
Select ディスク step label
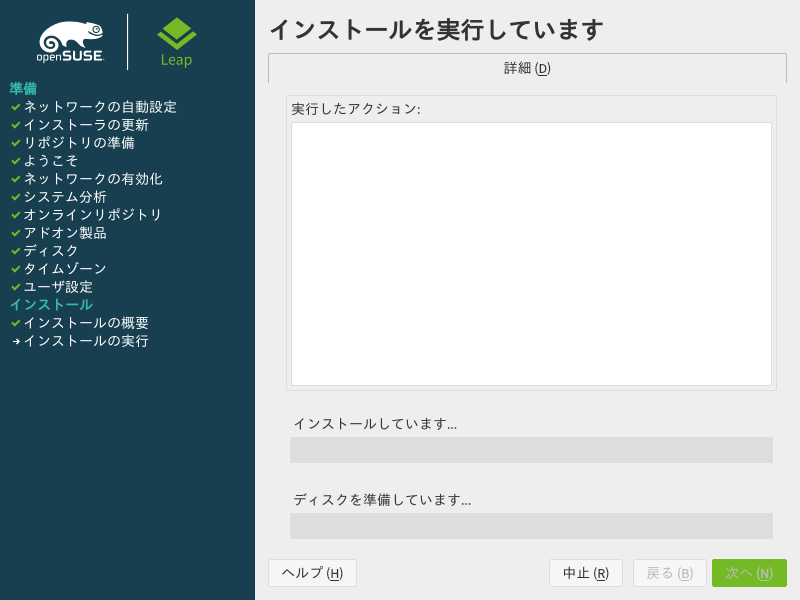[x=51, y=251]
